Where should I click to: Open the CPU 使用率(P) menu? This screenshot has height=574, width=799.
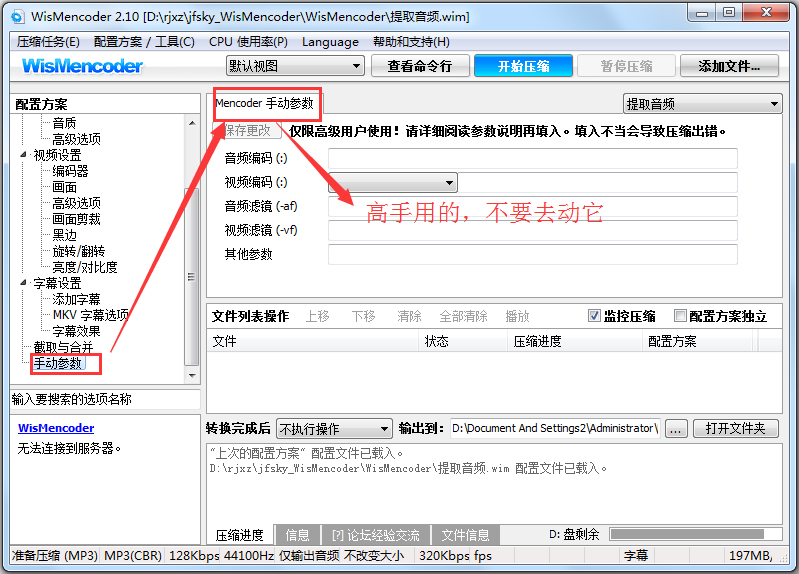(248, 42)
